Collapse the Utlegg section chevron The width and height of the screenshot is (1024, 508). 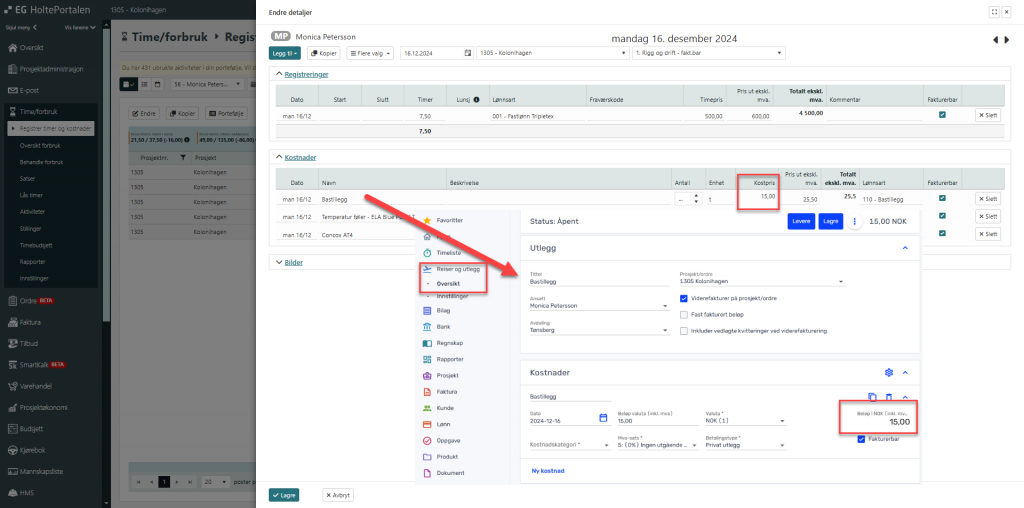click(x=905, y=247)
